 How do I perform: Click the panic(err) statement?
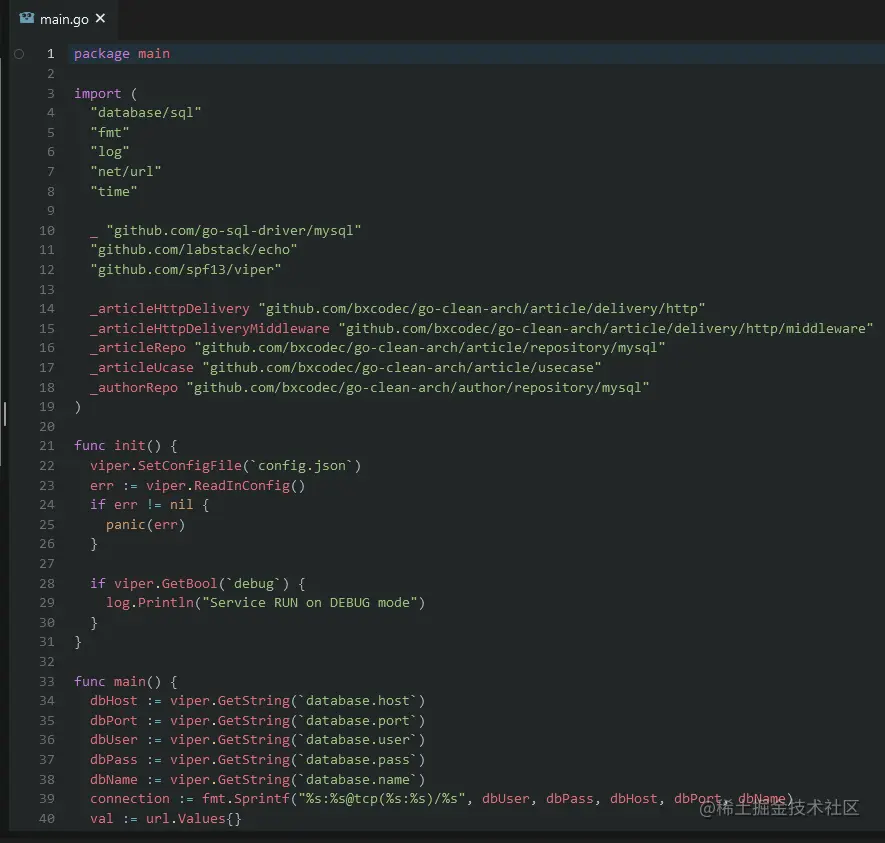coord(146,525)
